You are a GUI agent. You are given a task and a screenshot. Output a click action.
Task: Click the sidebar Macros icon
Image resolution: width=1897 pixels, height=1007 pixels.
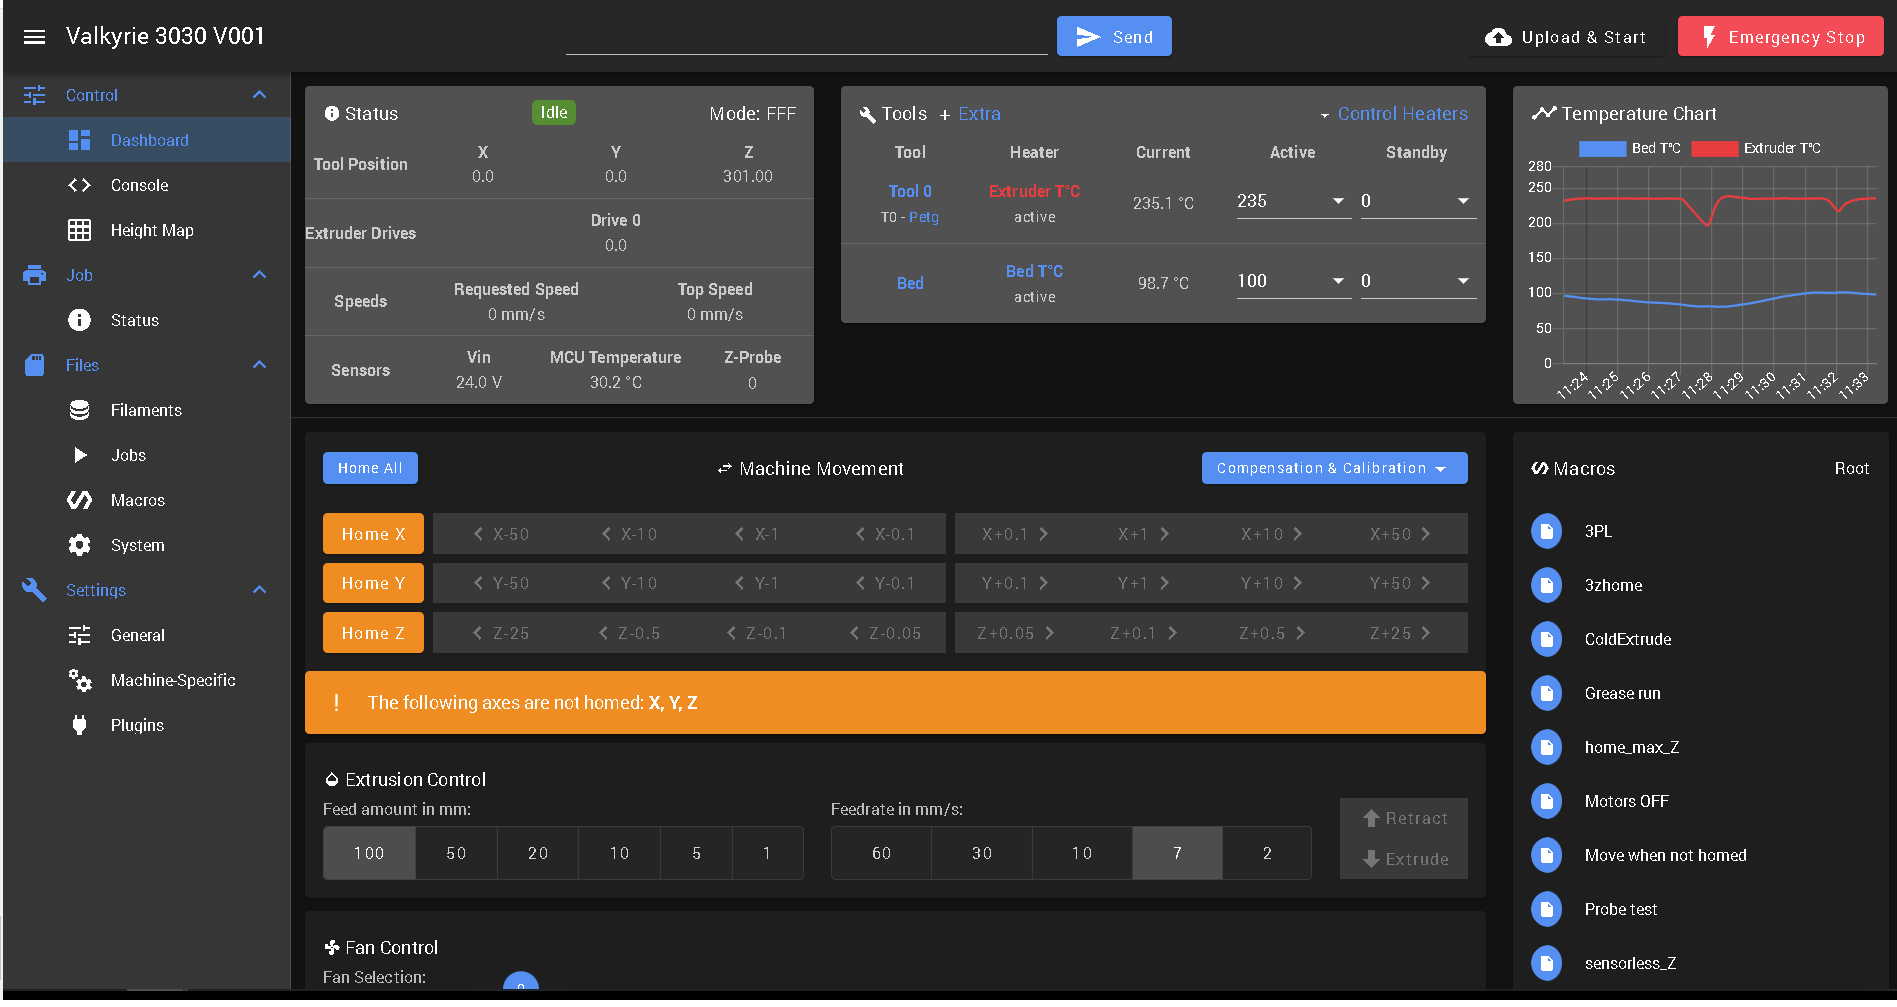[x=79, y=500]
